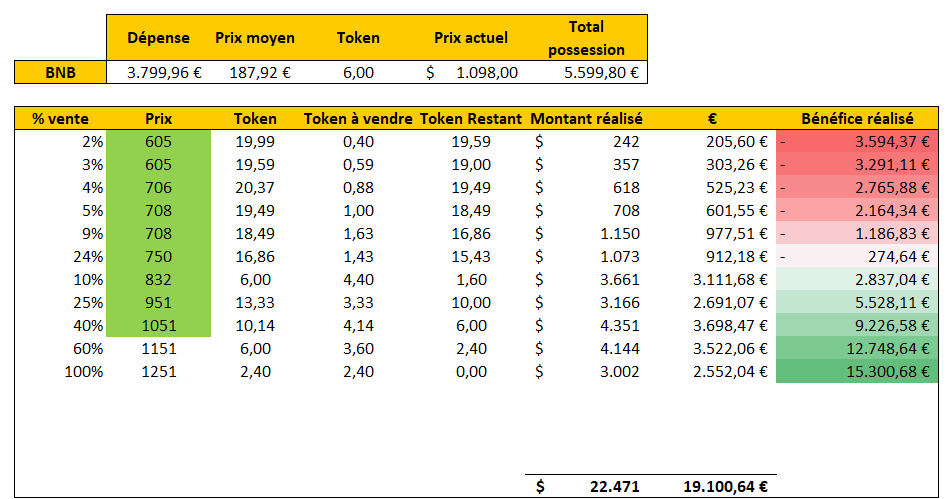Select the Total possession value 5.599,80 €

592,72
